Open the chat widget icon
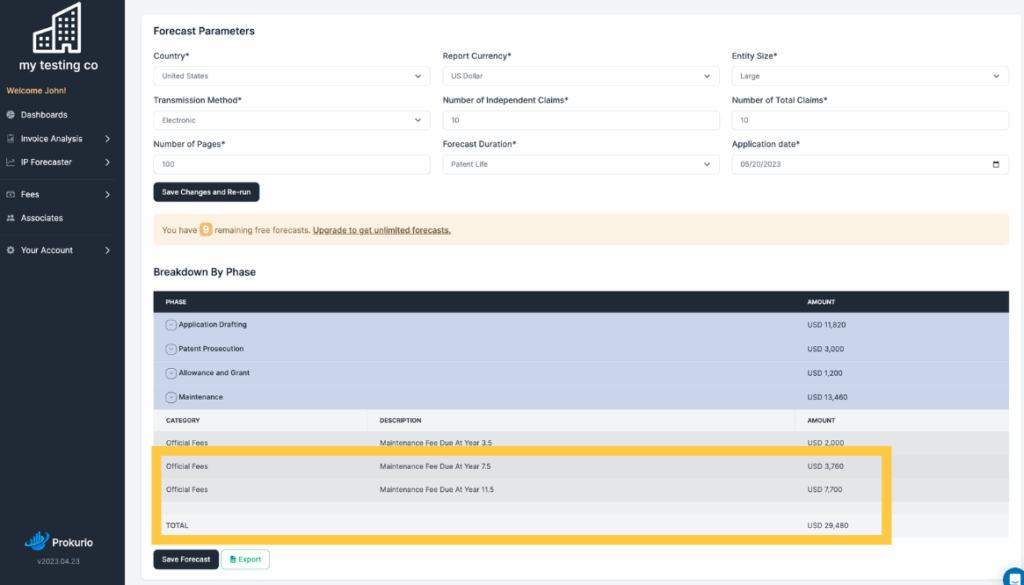Screen dimensions: 1024x585 (x=1013, y=576)
